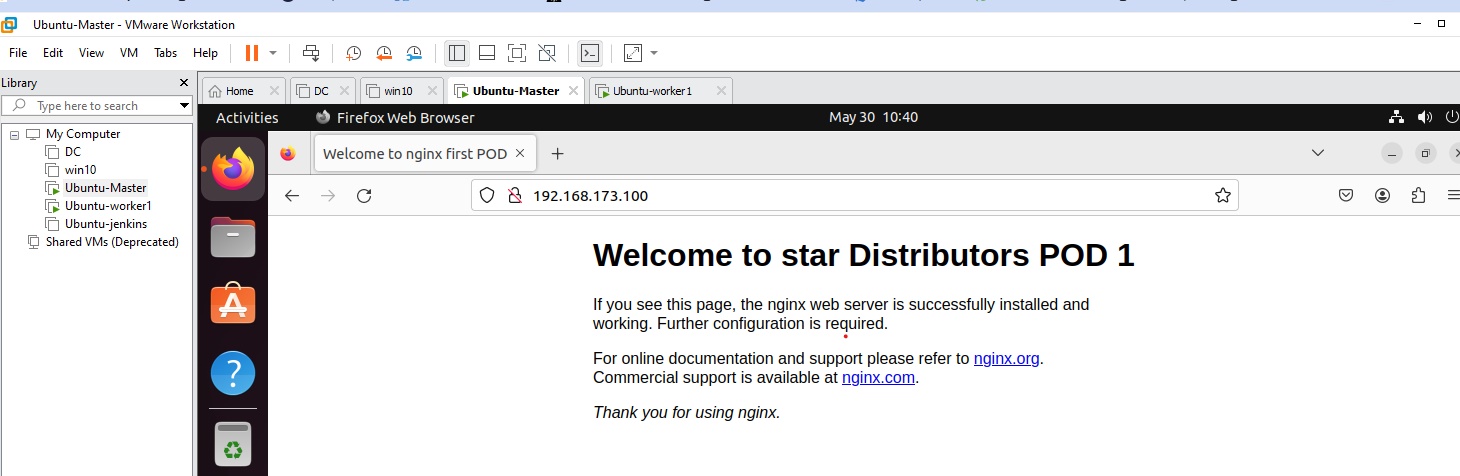
Task: Open the Edit menu
Action: [x=53, y=53]
